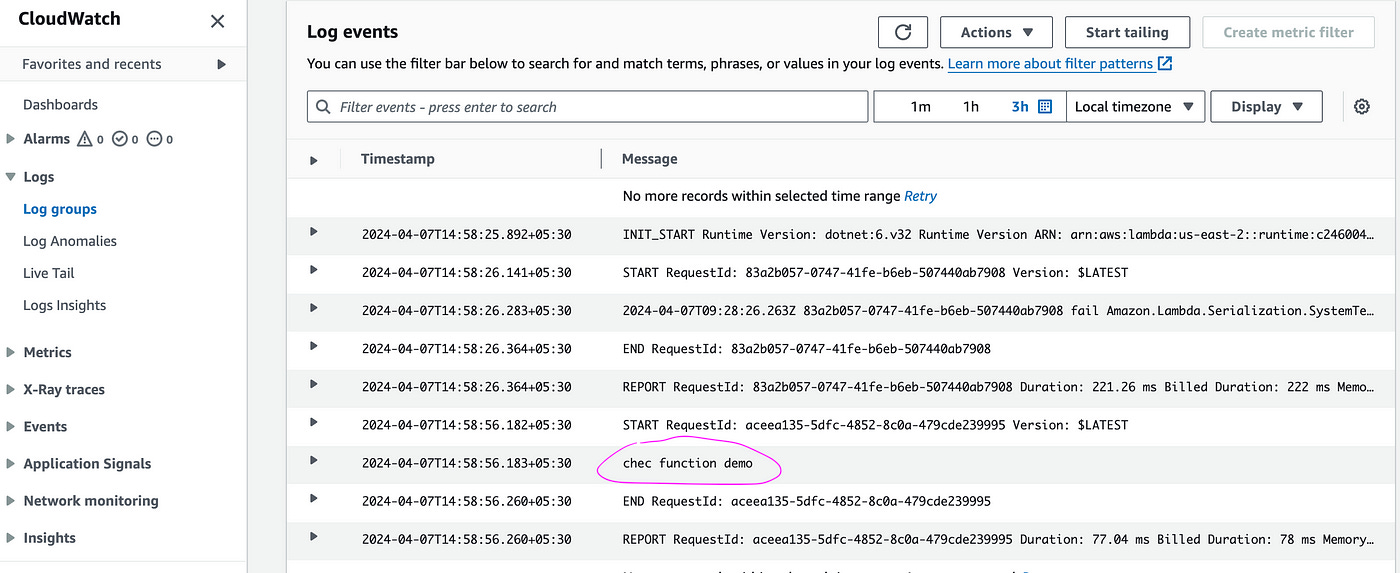
Task: Expand the Alarms section
Action: tap(11, 139)
